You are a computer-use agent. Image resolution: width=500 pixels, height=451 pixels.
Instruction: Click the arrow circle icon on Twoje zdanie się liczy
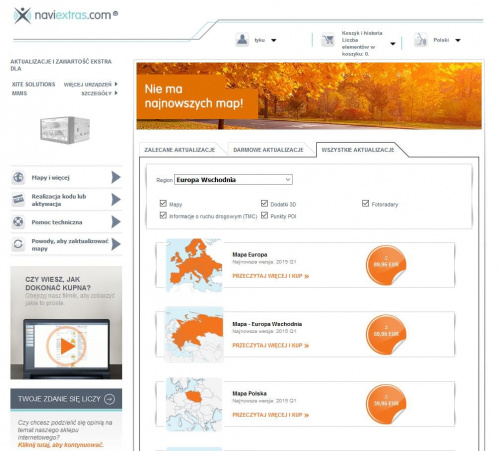[110, 399]
